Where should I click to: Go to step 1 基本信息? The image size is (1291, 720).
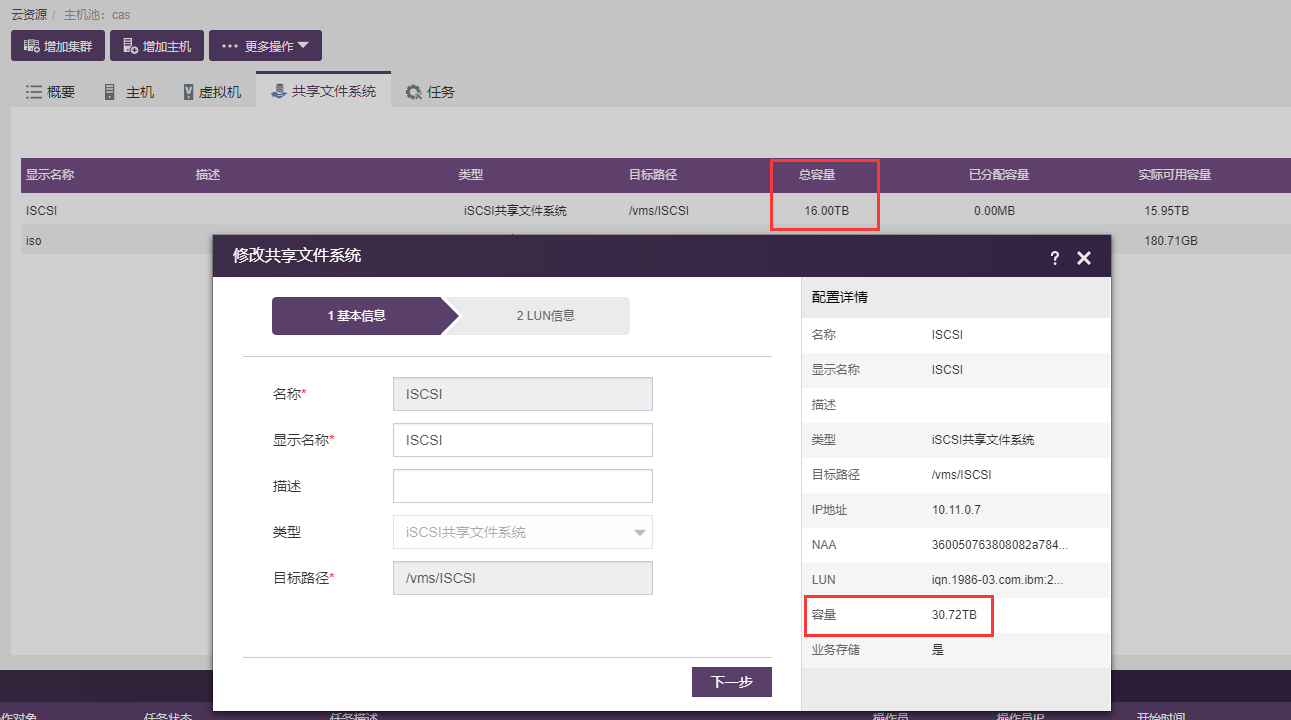pyautogui.click(x=357, y=316)
